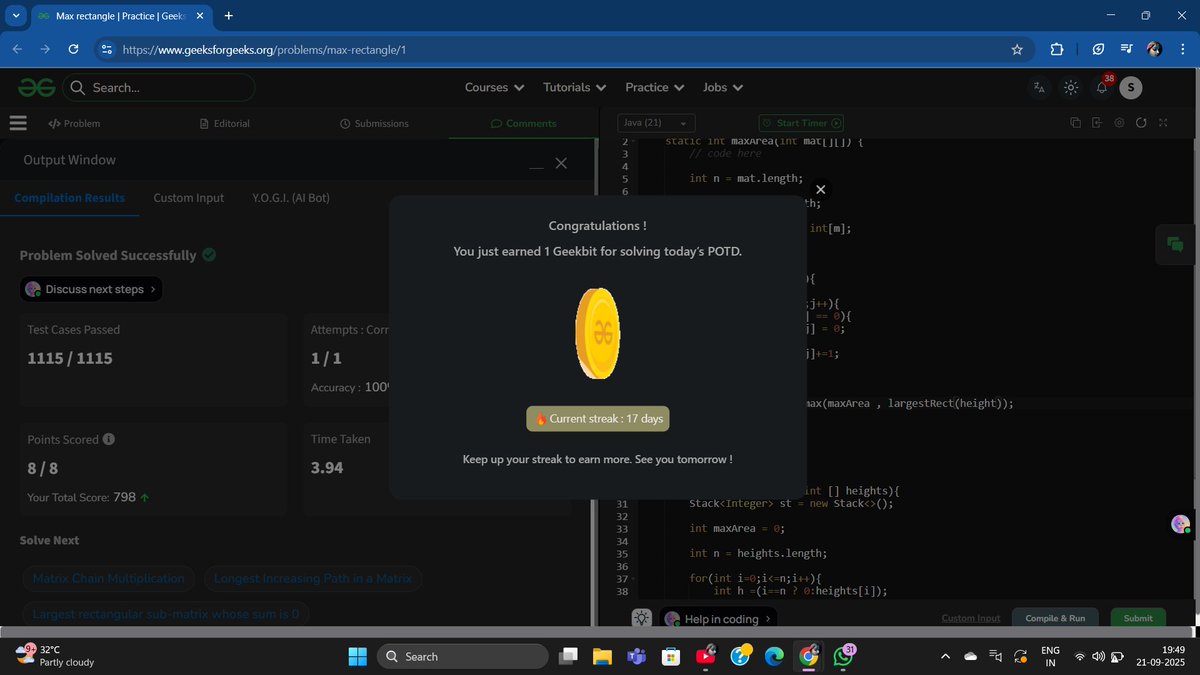
Task: Open the Windows Start menu
Action: [x=357, y=656]
